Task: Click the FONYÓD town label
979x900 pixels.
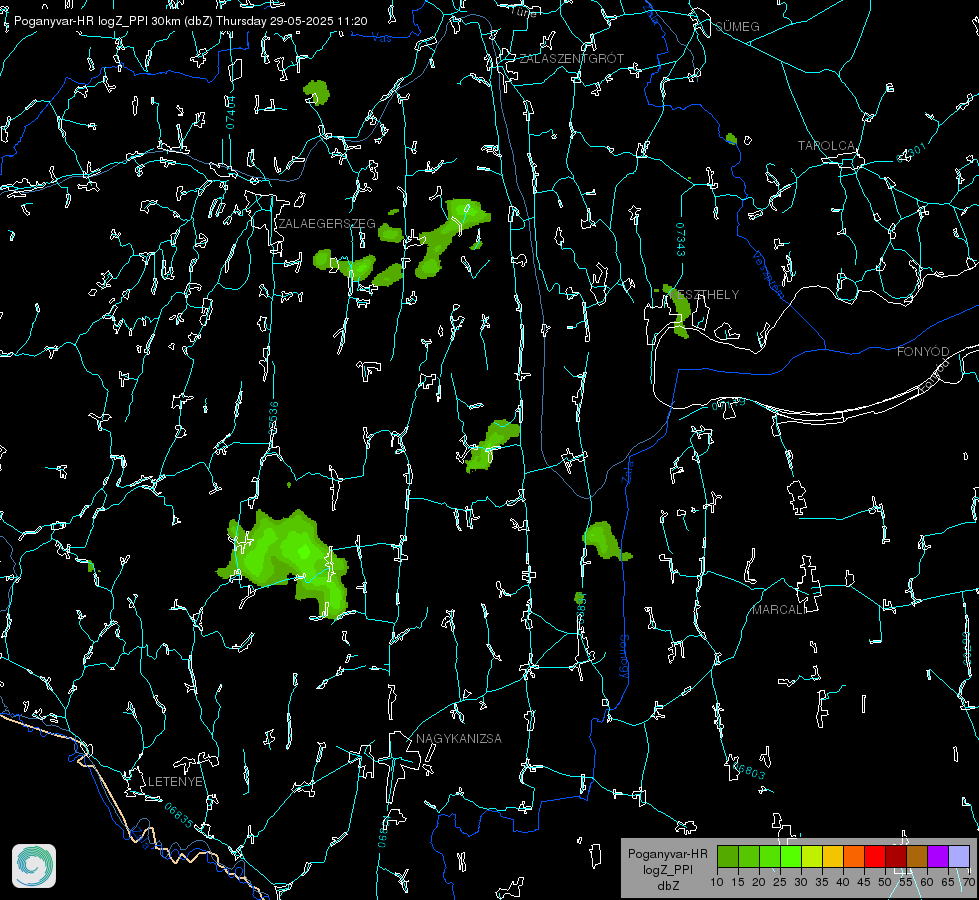Action: click(923, 352)
